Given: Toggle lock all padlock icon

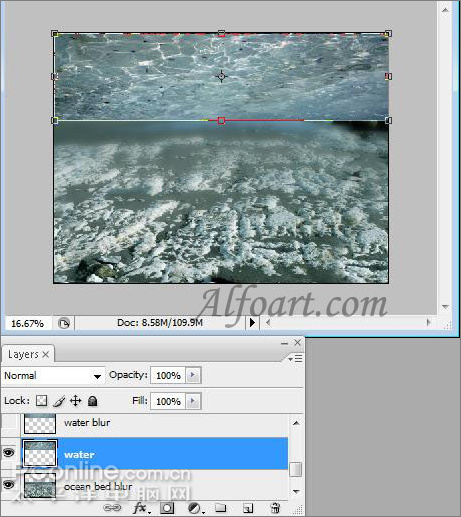Looking at the screenshot, I should [92, 401].
